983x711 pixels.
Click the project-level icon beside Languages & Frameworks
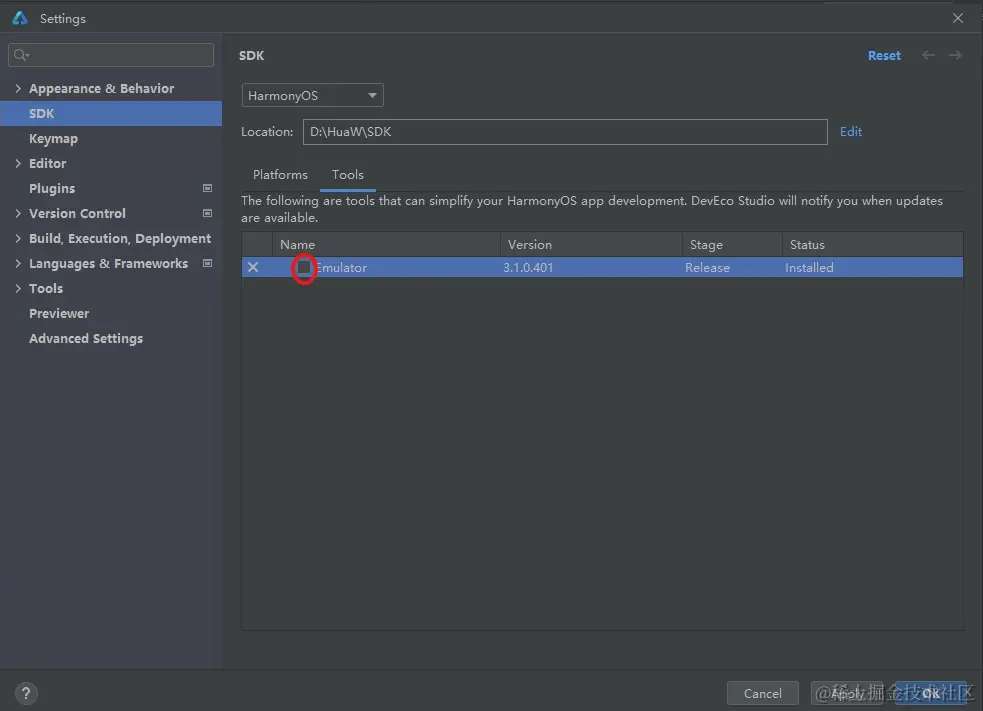point(208,263)
